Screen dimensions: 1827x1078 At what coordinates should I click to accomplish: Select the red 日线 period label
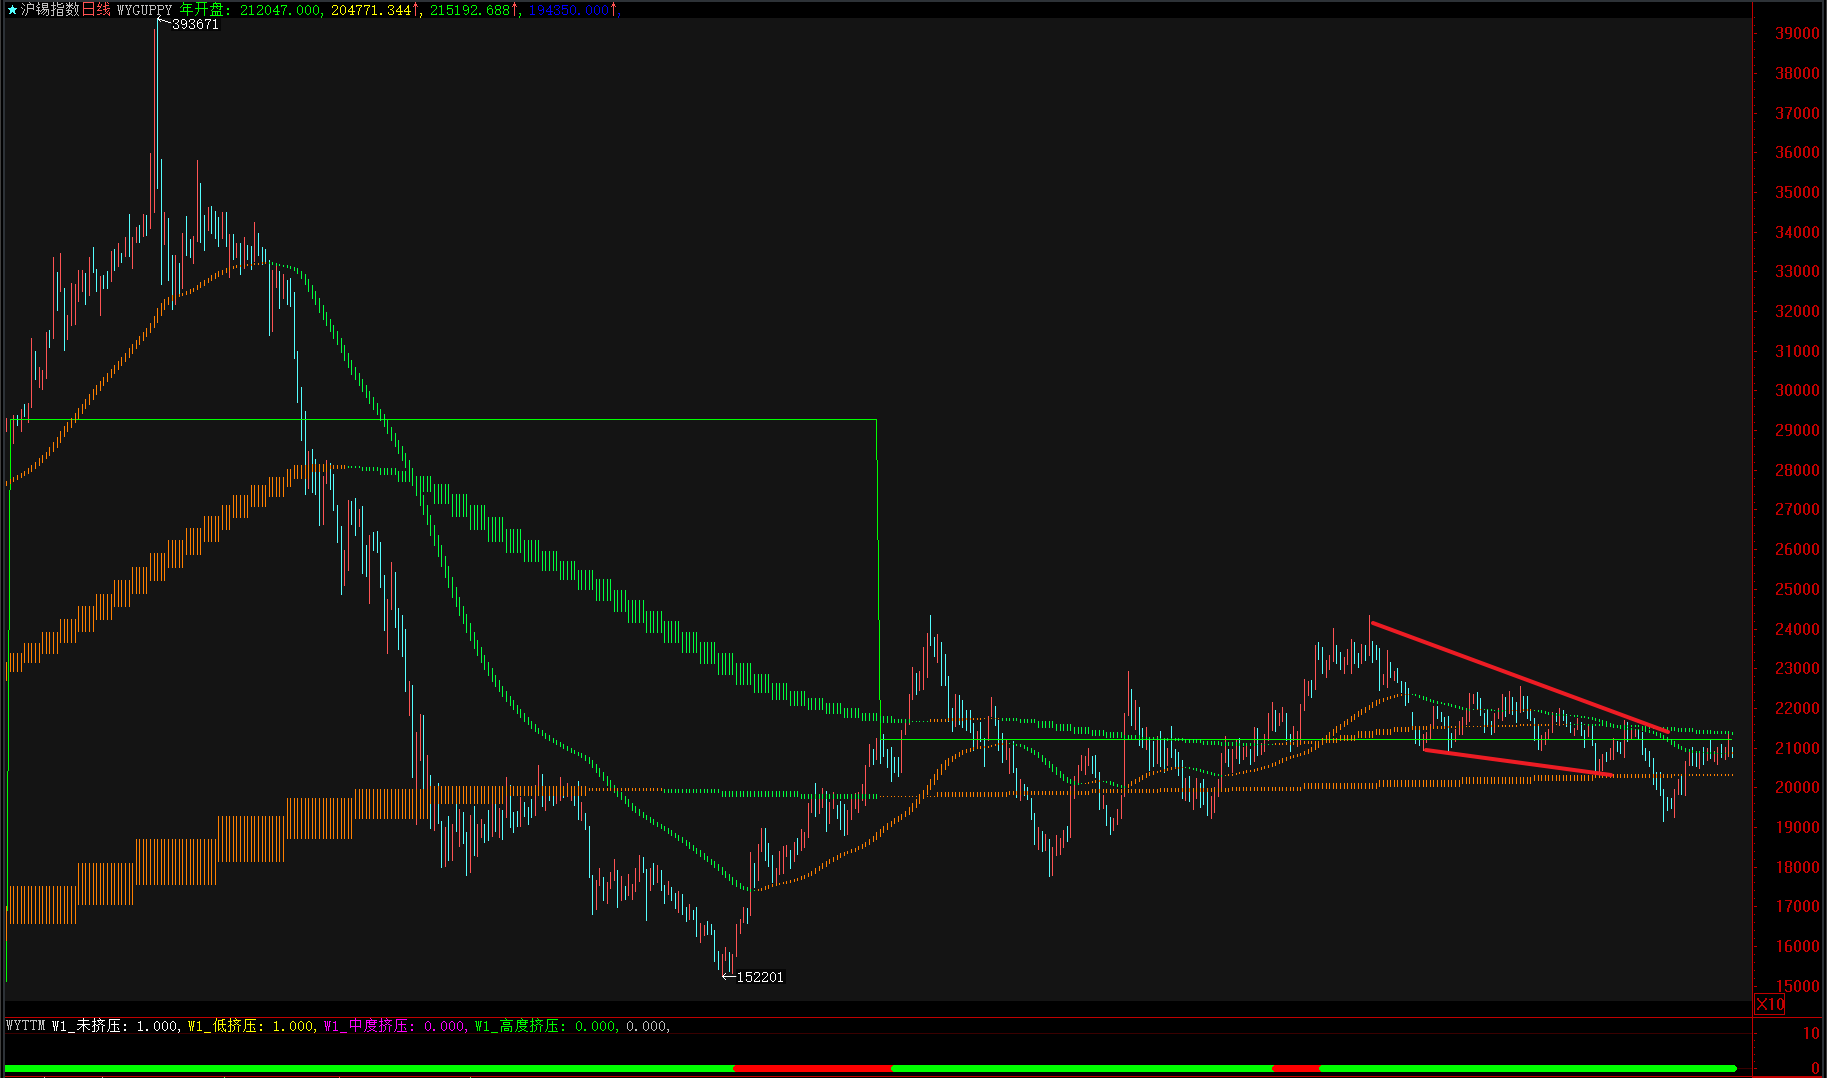coord(96,10)
